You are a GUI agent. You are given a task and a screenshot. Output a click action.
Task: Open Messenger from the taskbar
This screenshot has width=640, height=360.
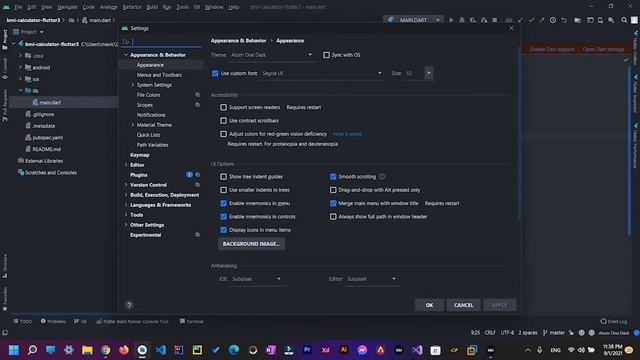[x=362, y=350]
